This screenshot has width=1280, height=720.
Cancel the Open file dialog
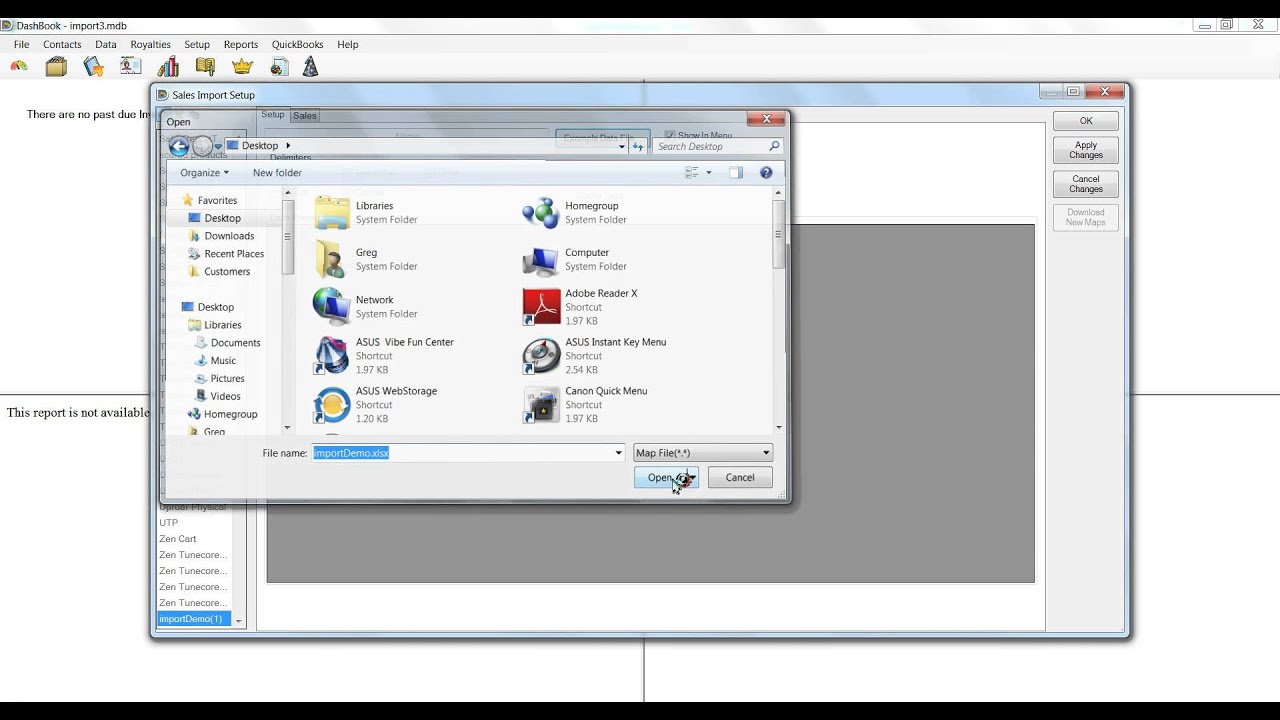pyautogui.click(x=740, y=478)
